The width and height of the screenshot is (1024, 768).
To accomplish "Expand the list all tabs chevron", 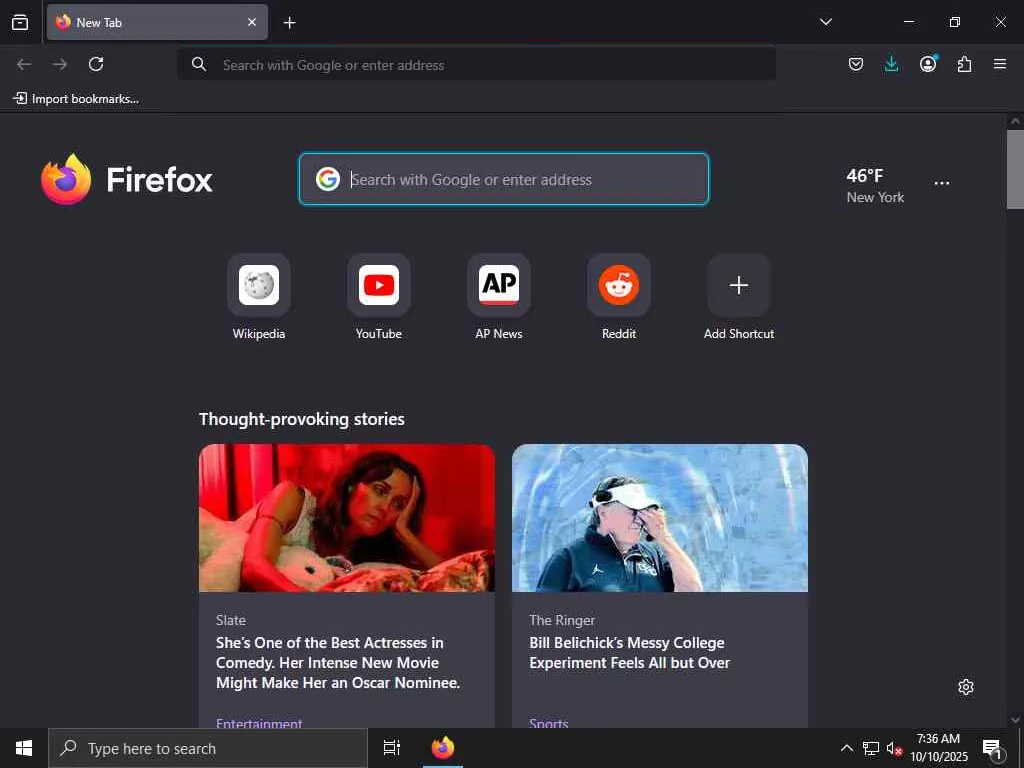I will (x=825, y=22).
